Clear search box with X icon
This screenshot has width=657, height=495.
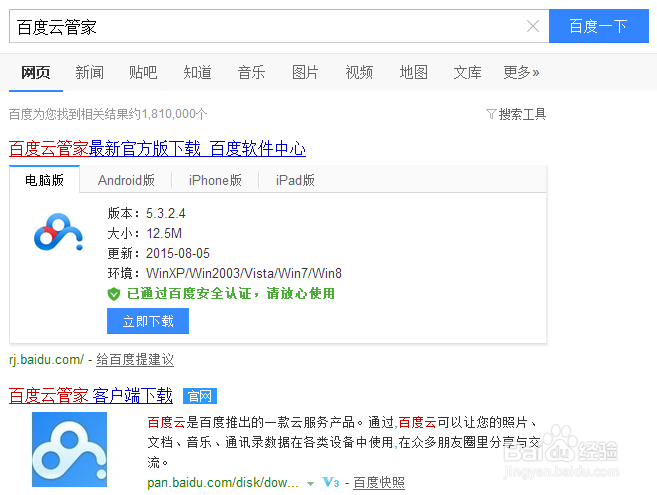tap(533, 26)
